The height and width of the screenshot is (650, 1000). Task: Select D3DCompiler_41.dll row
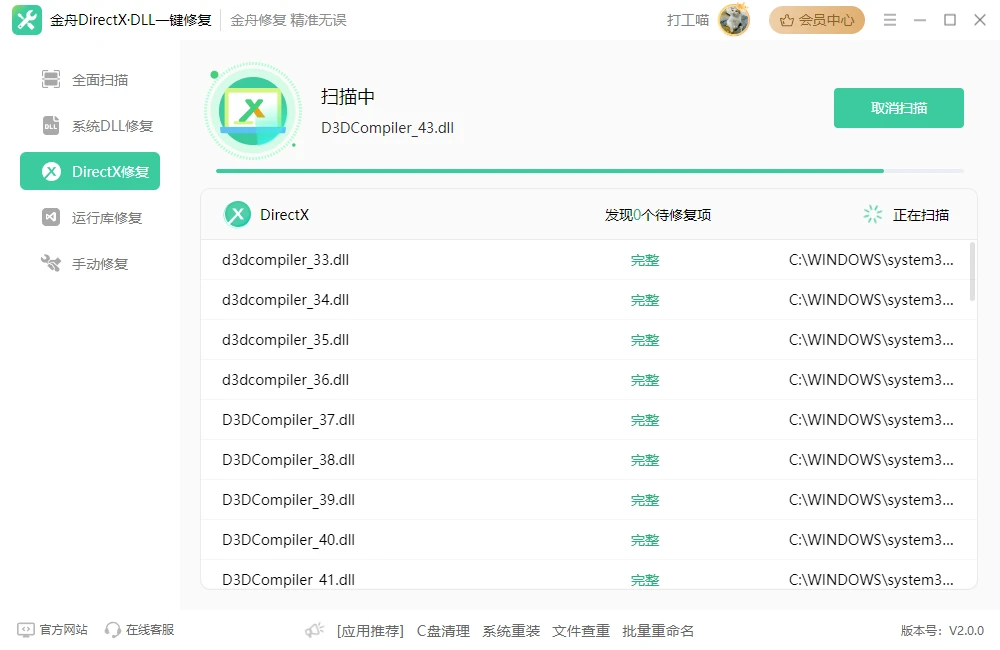click(x=589, y=575)
